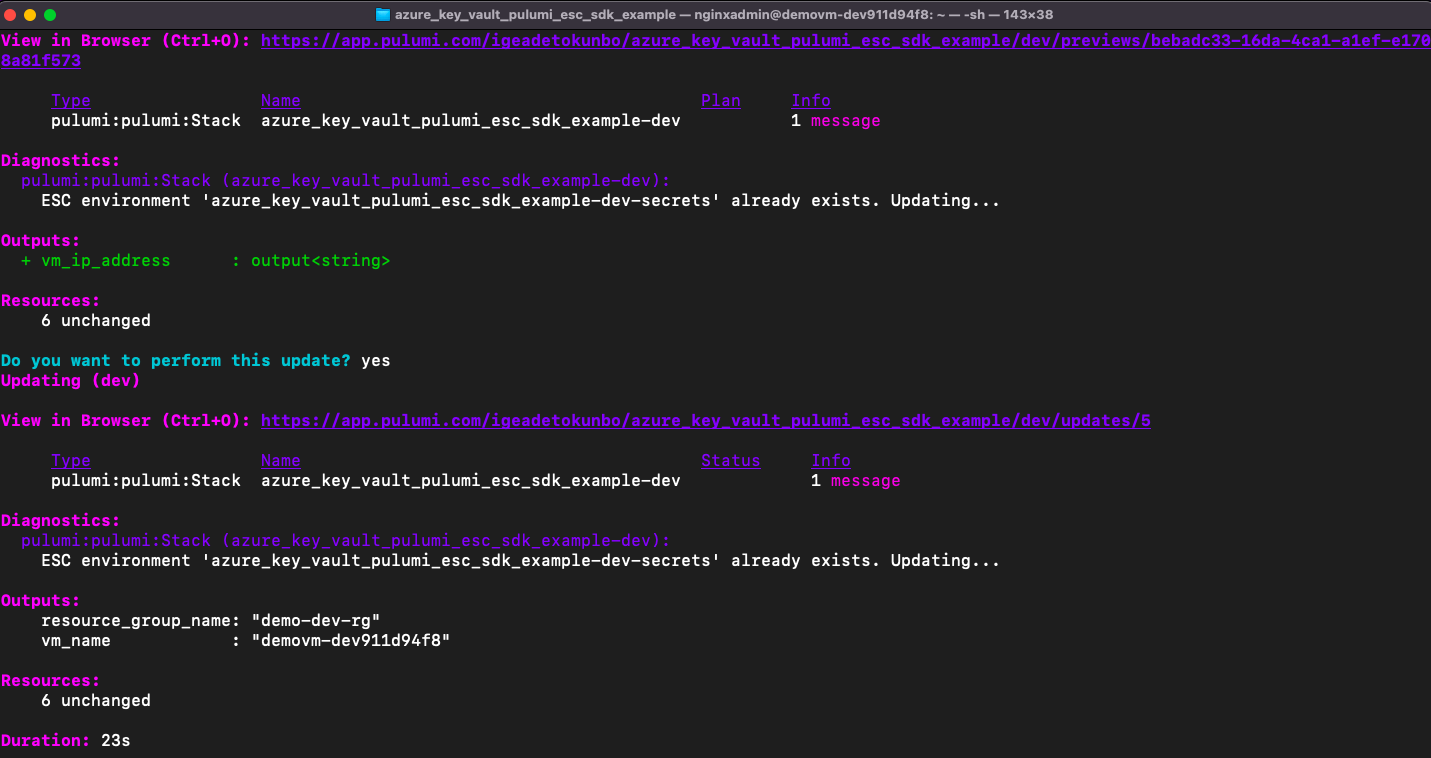1431x758 pixels.
Task: Click 'Do you want to perform this update?' prompt
Action: click(176, 361)
